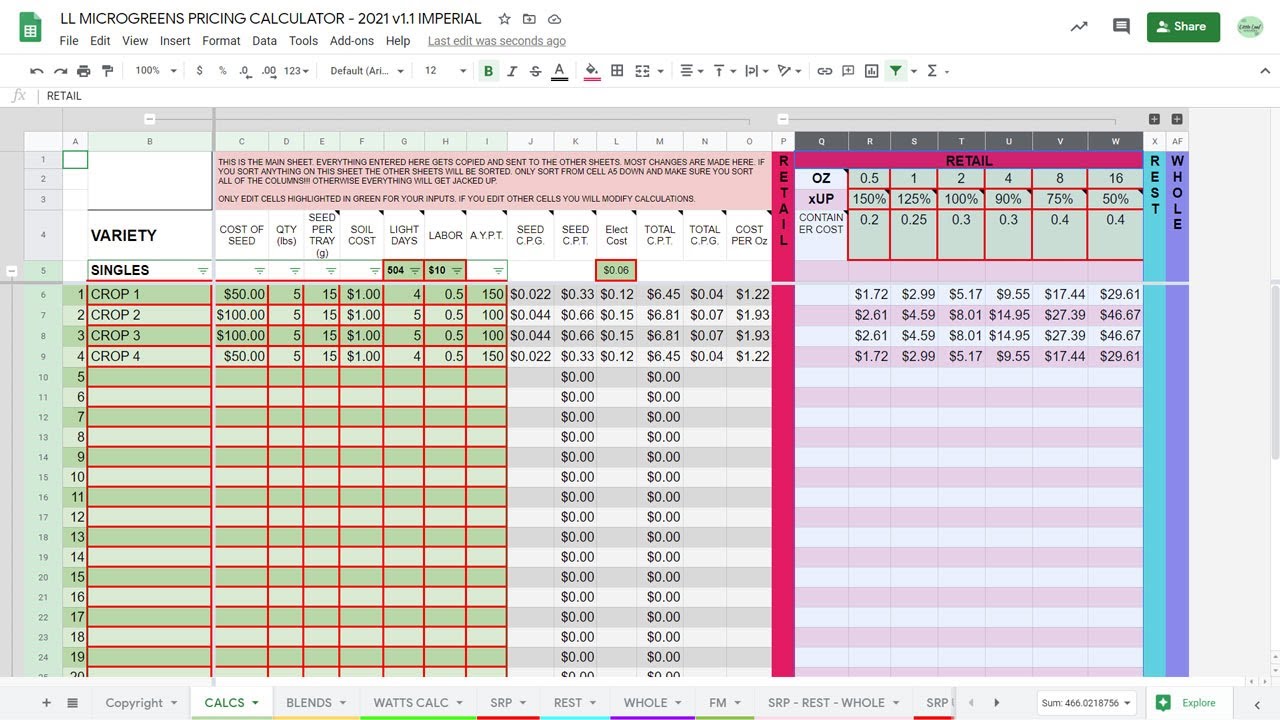Switch to the BLENDS sheet tab
Image resolution: width=1280 pixels, height=720 pixels.
(x=316, y=703)
